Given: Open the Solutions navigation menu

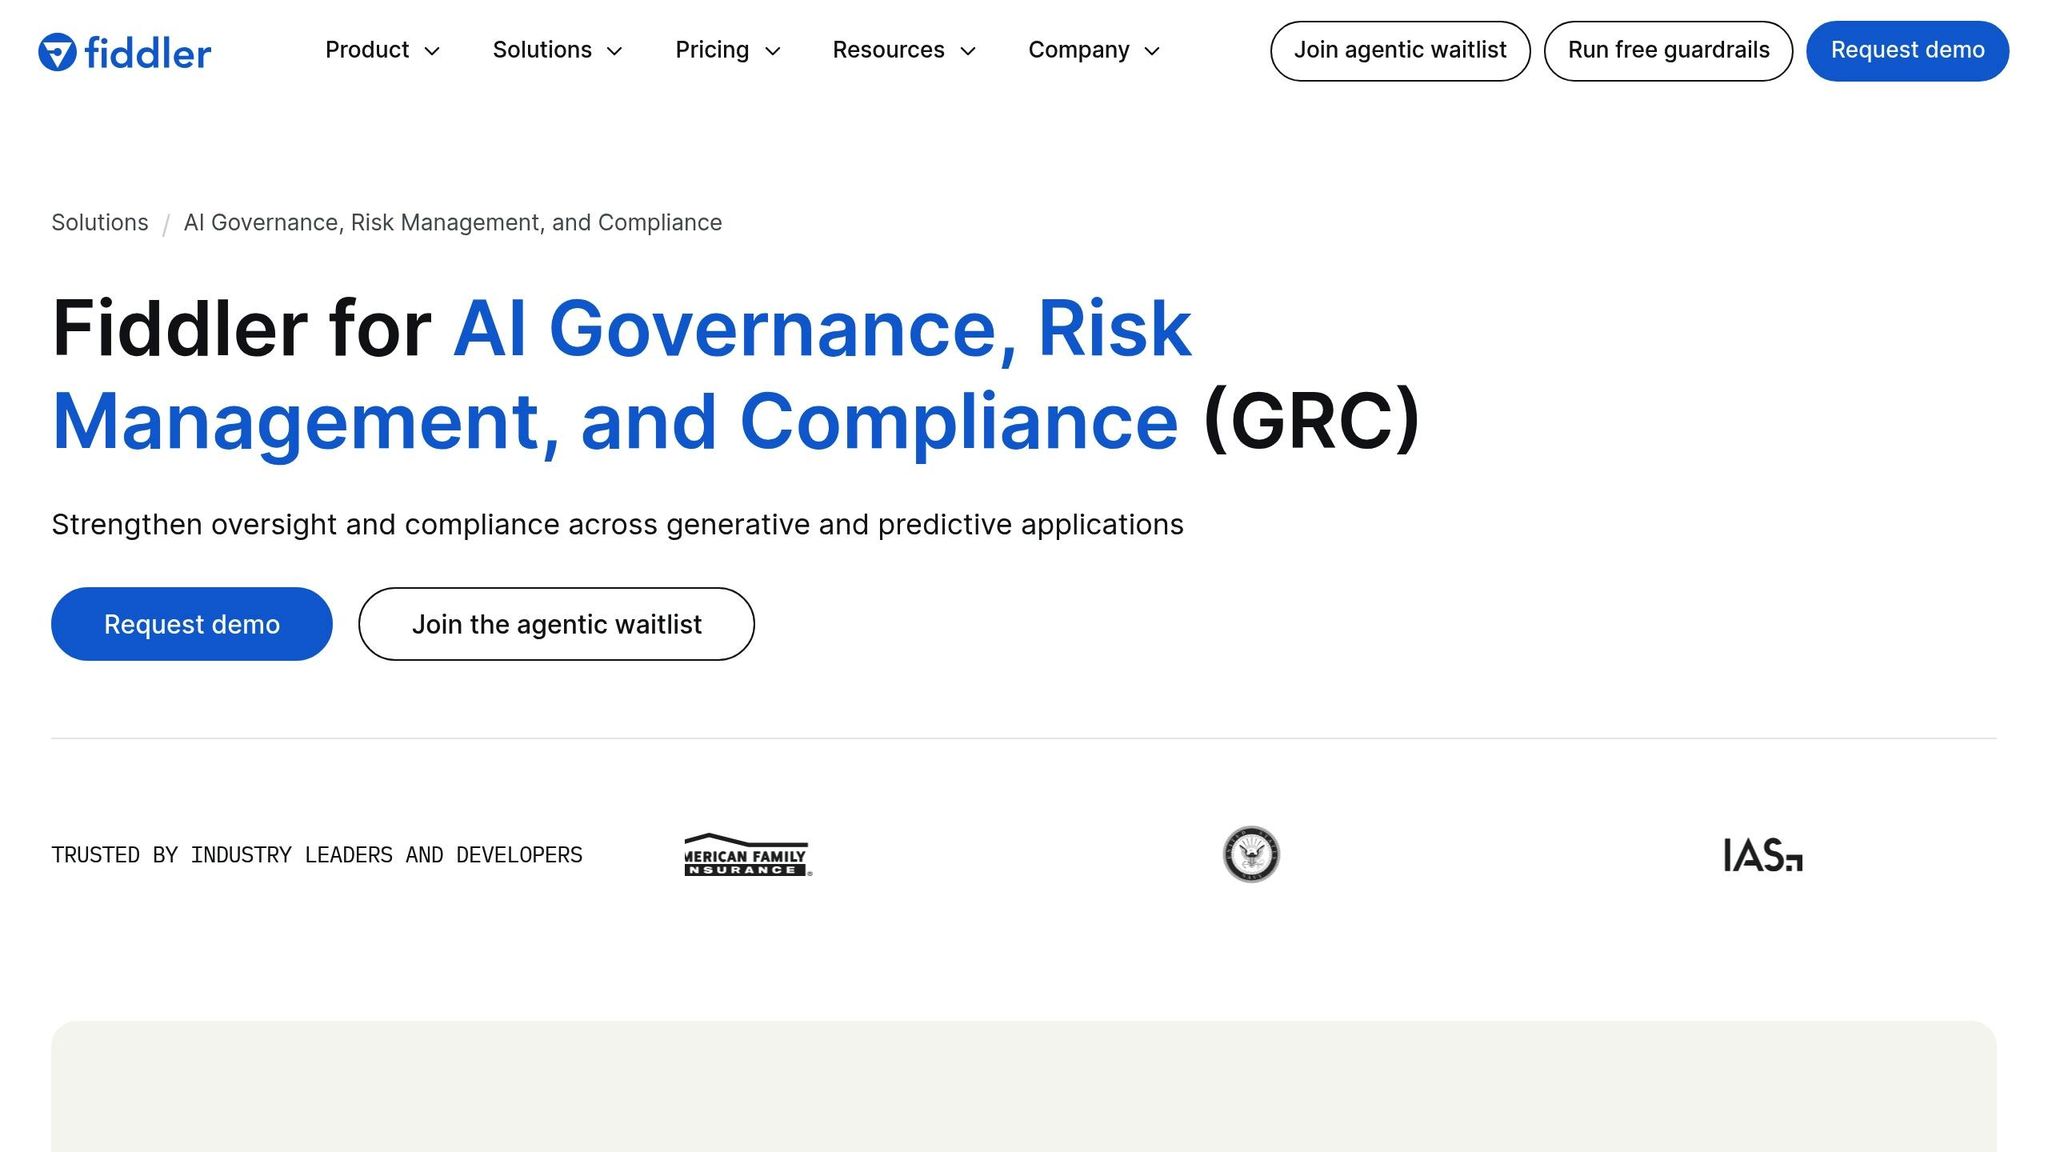Looking at the screenshot, I should (x=542, y=50).
